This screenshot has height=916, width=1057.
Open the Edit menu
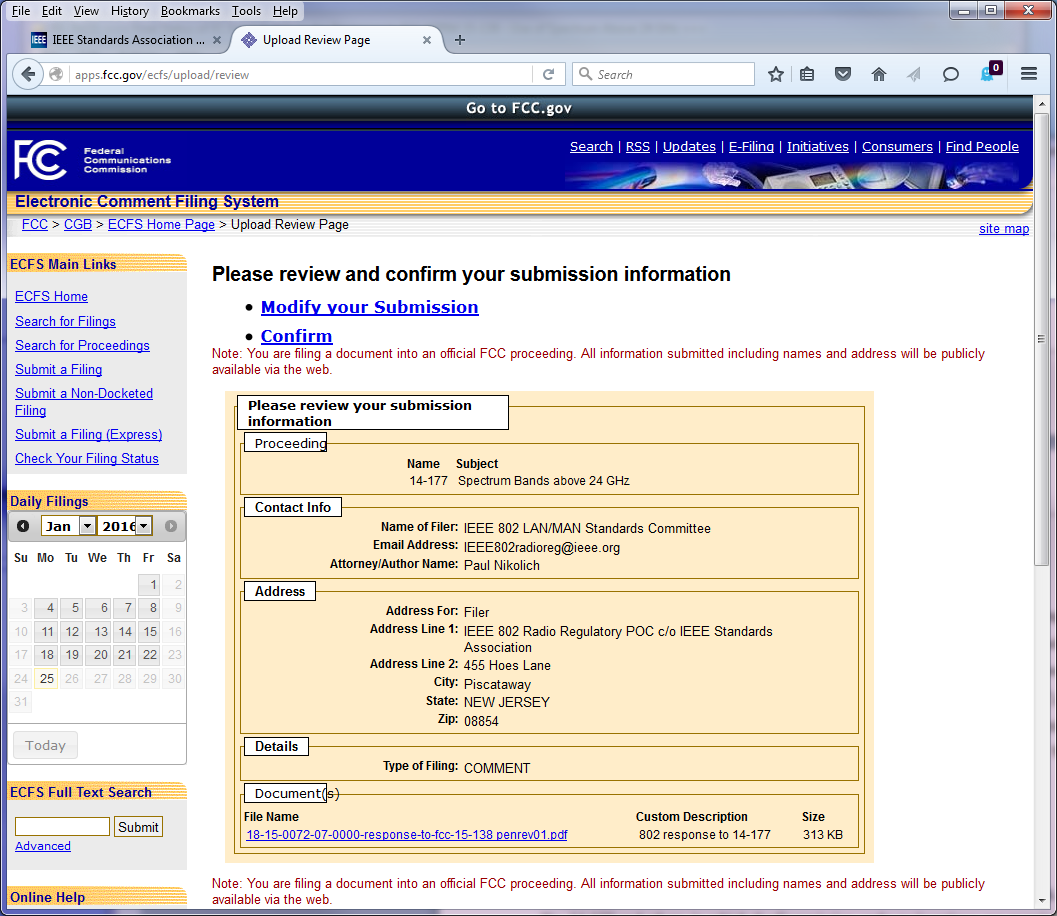click(52, 11)
